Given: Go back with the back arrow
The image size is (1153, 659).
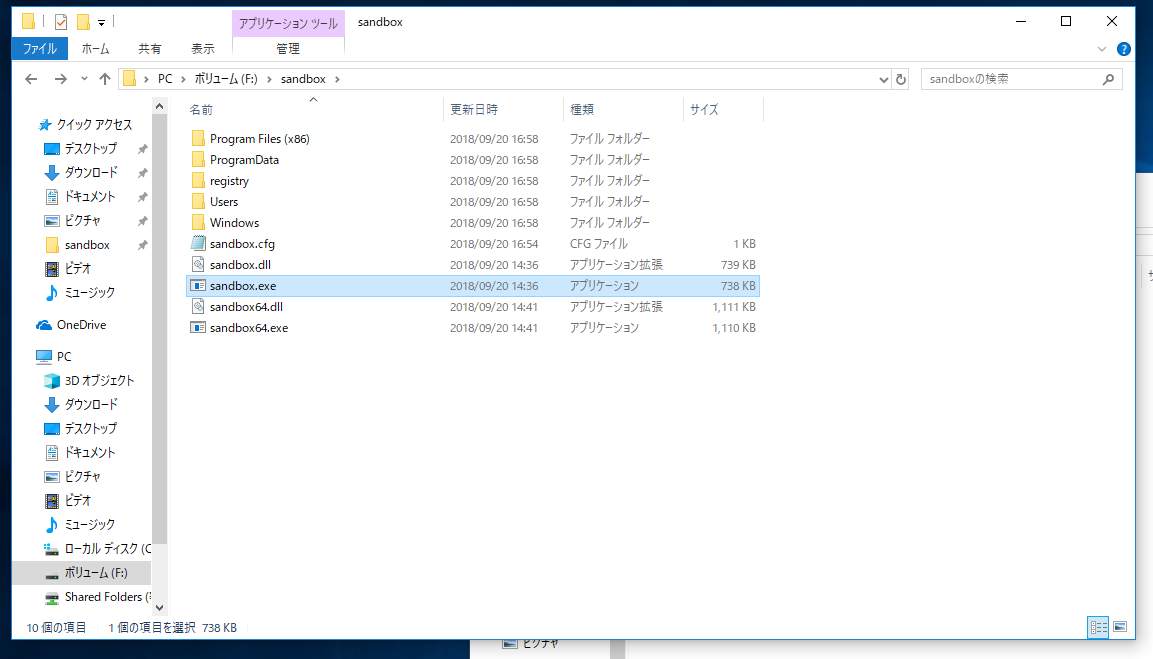Looking at the screenshot, I should [x=31, y=79].
